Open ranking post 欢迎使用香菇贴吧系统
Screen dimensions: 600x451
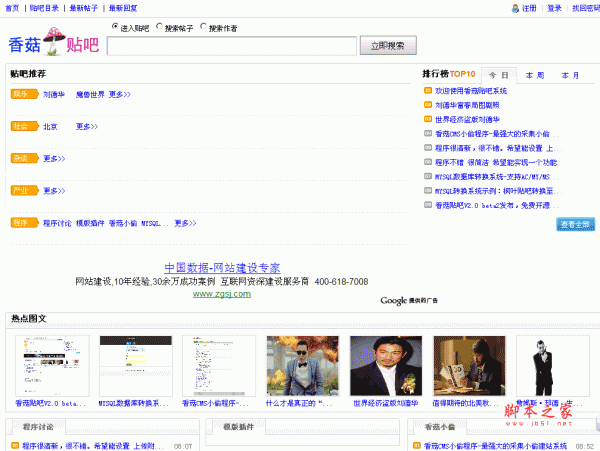pyautogui.click(x=471, y=91)
